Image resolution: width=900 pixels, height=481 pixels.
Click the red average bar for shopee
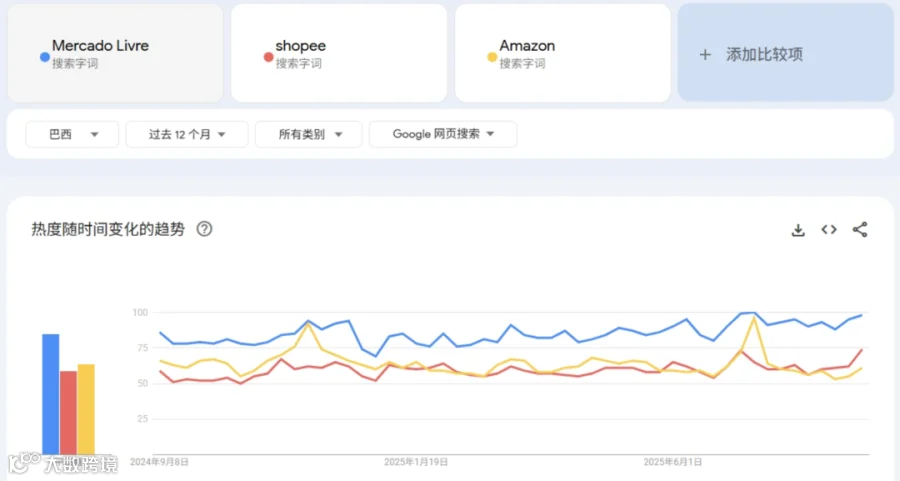point(68,413)
